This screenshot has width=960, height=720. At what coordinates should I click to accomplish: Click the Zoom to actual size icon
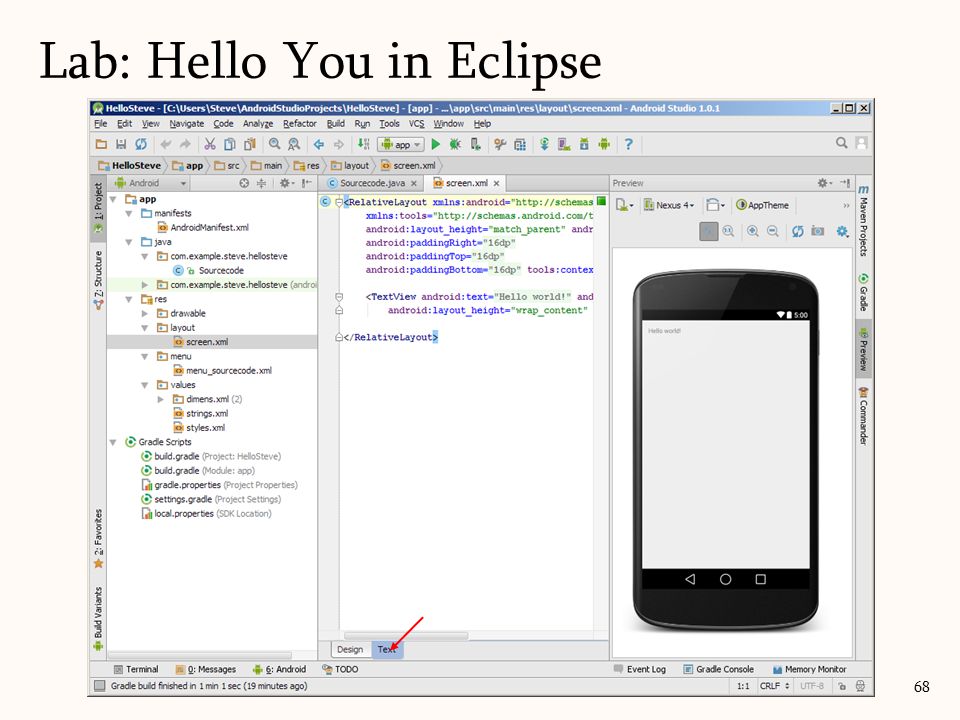[x=728, y=231]
